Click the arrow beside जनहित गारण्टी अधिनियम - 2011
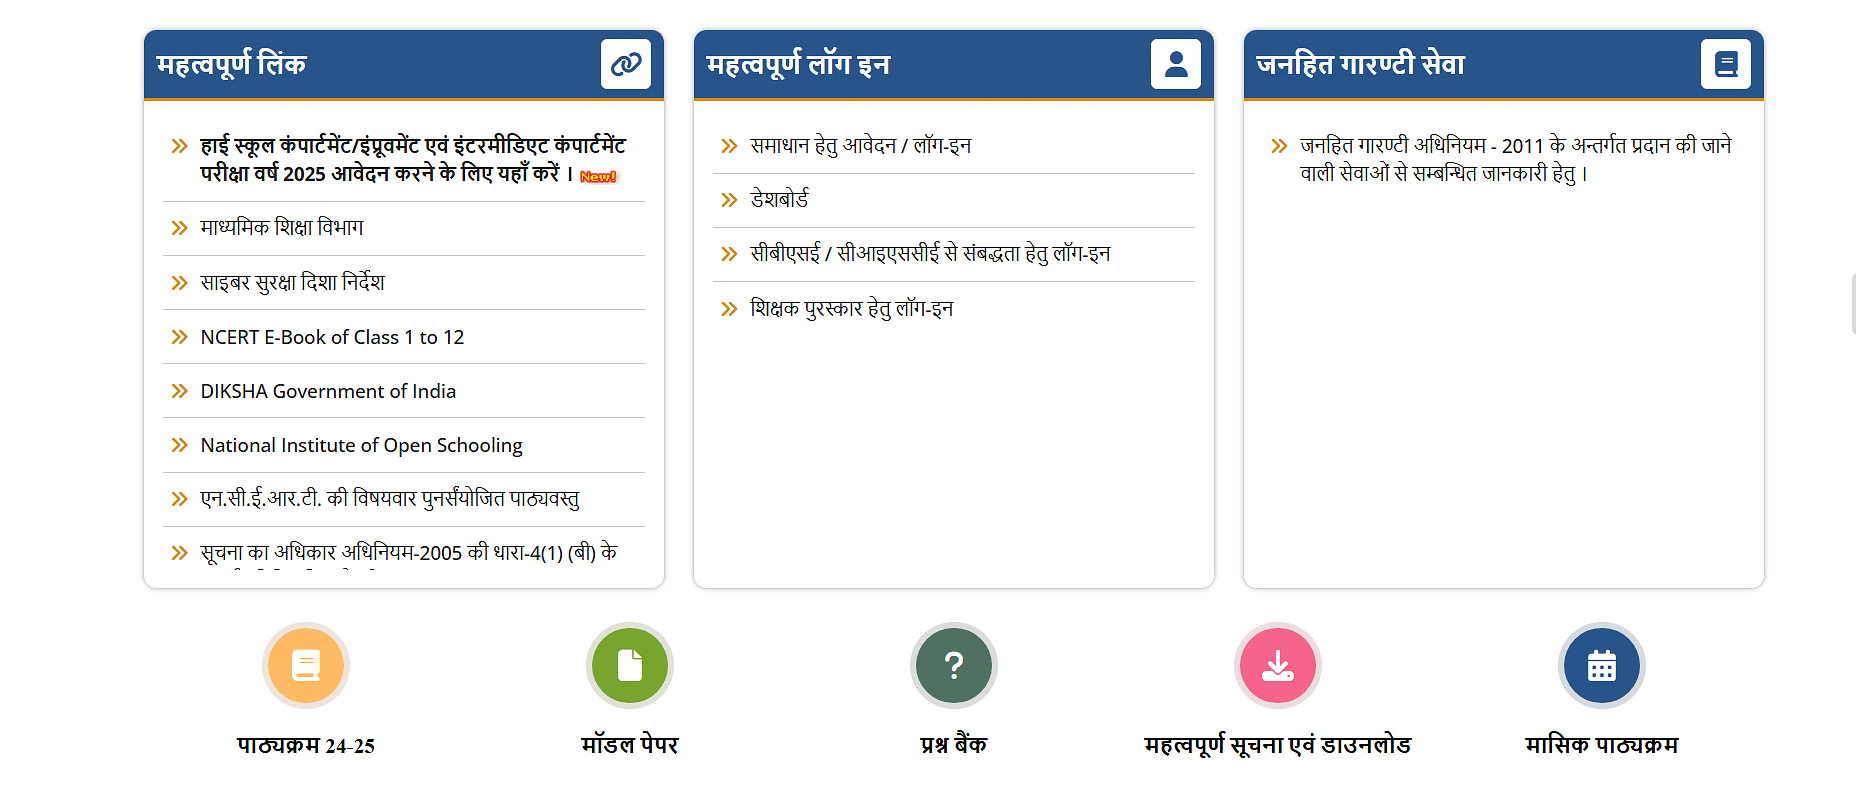1856x812 pixels. [1279, 146]
